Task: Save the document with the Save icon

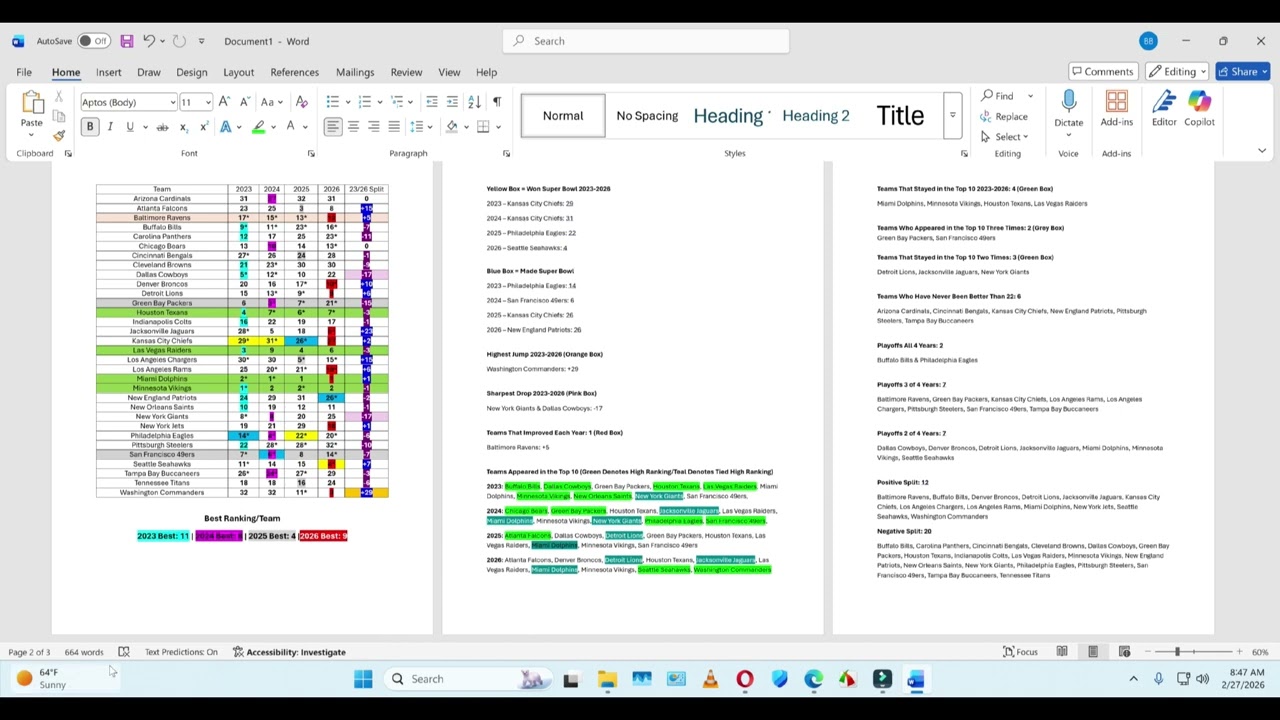Action: coord(127,41)
